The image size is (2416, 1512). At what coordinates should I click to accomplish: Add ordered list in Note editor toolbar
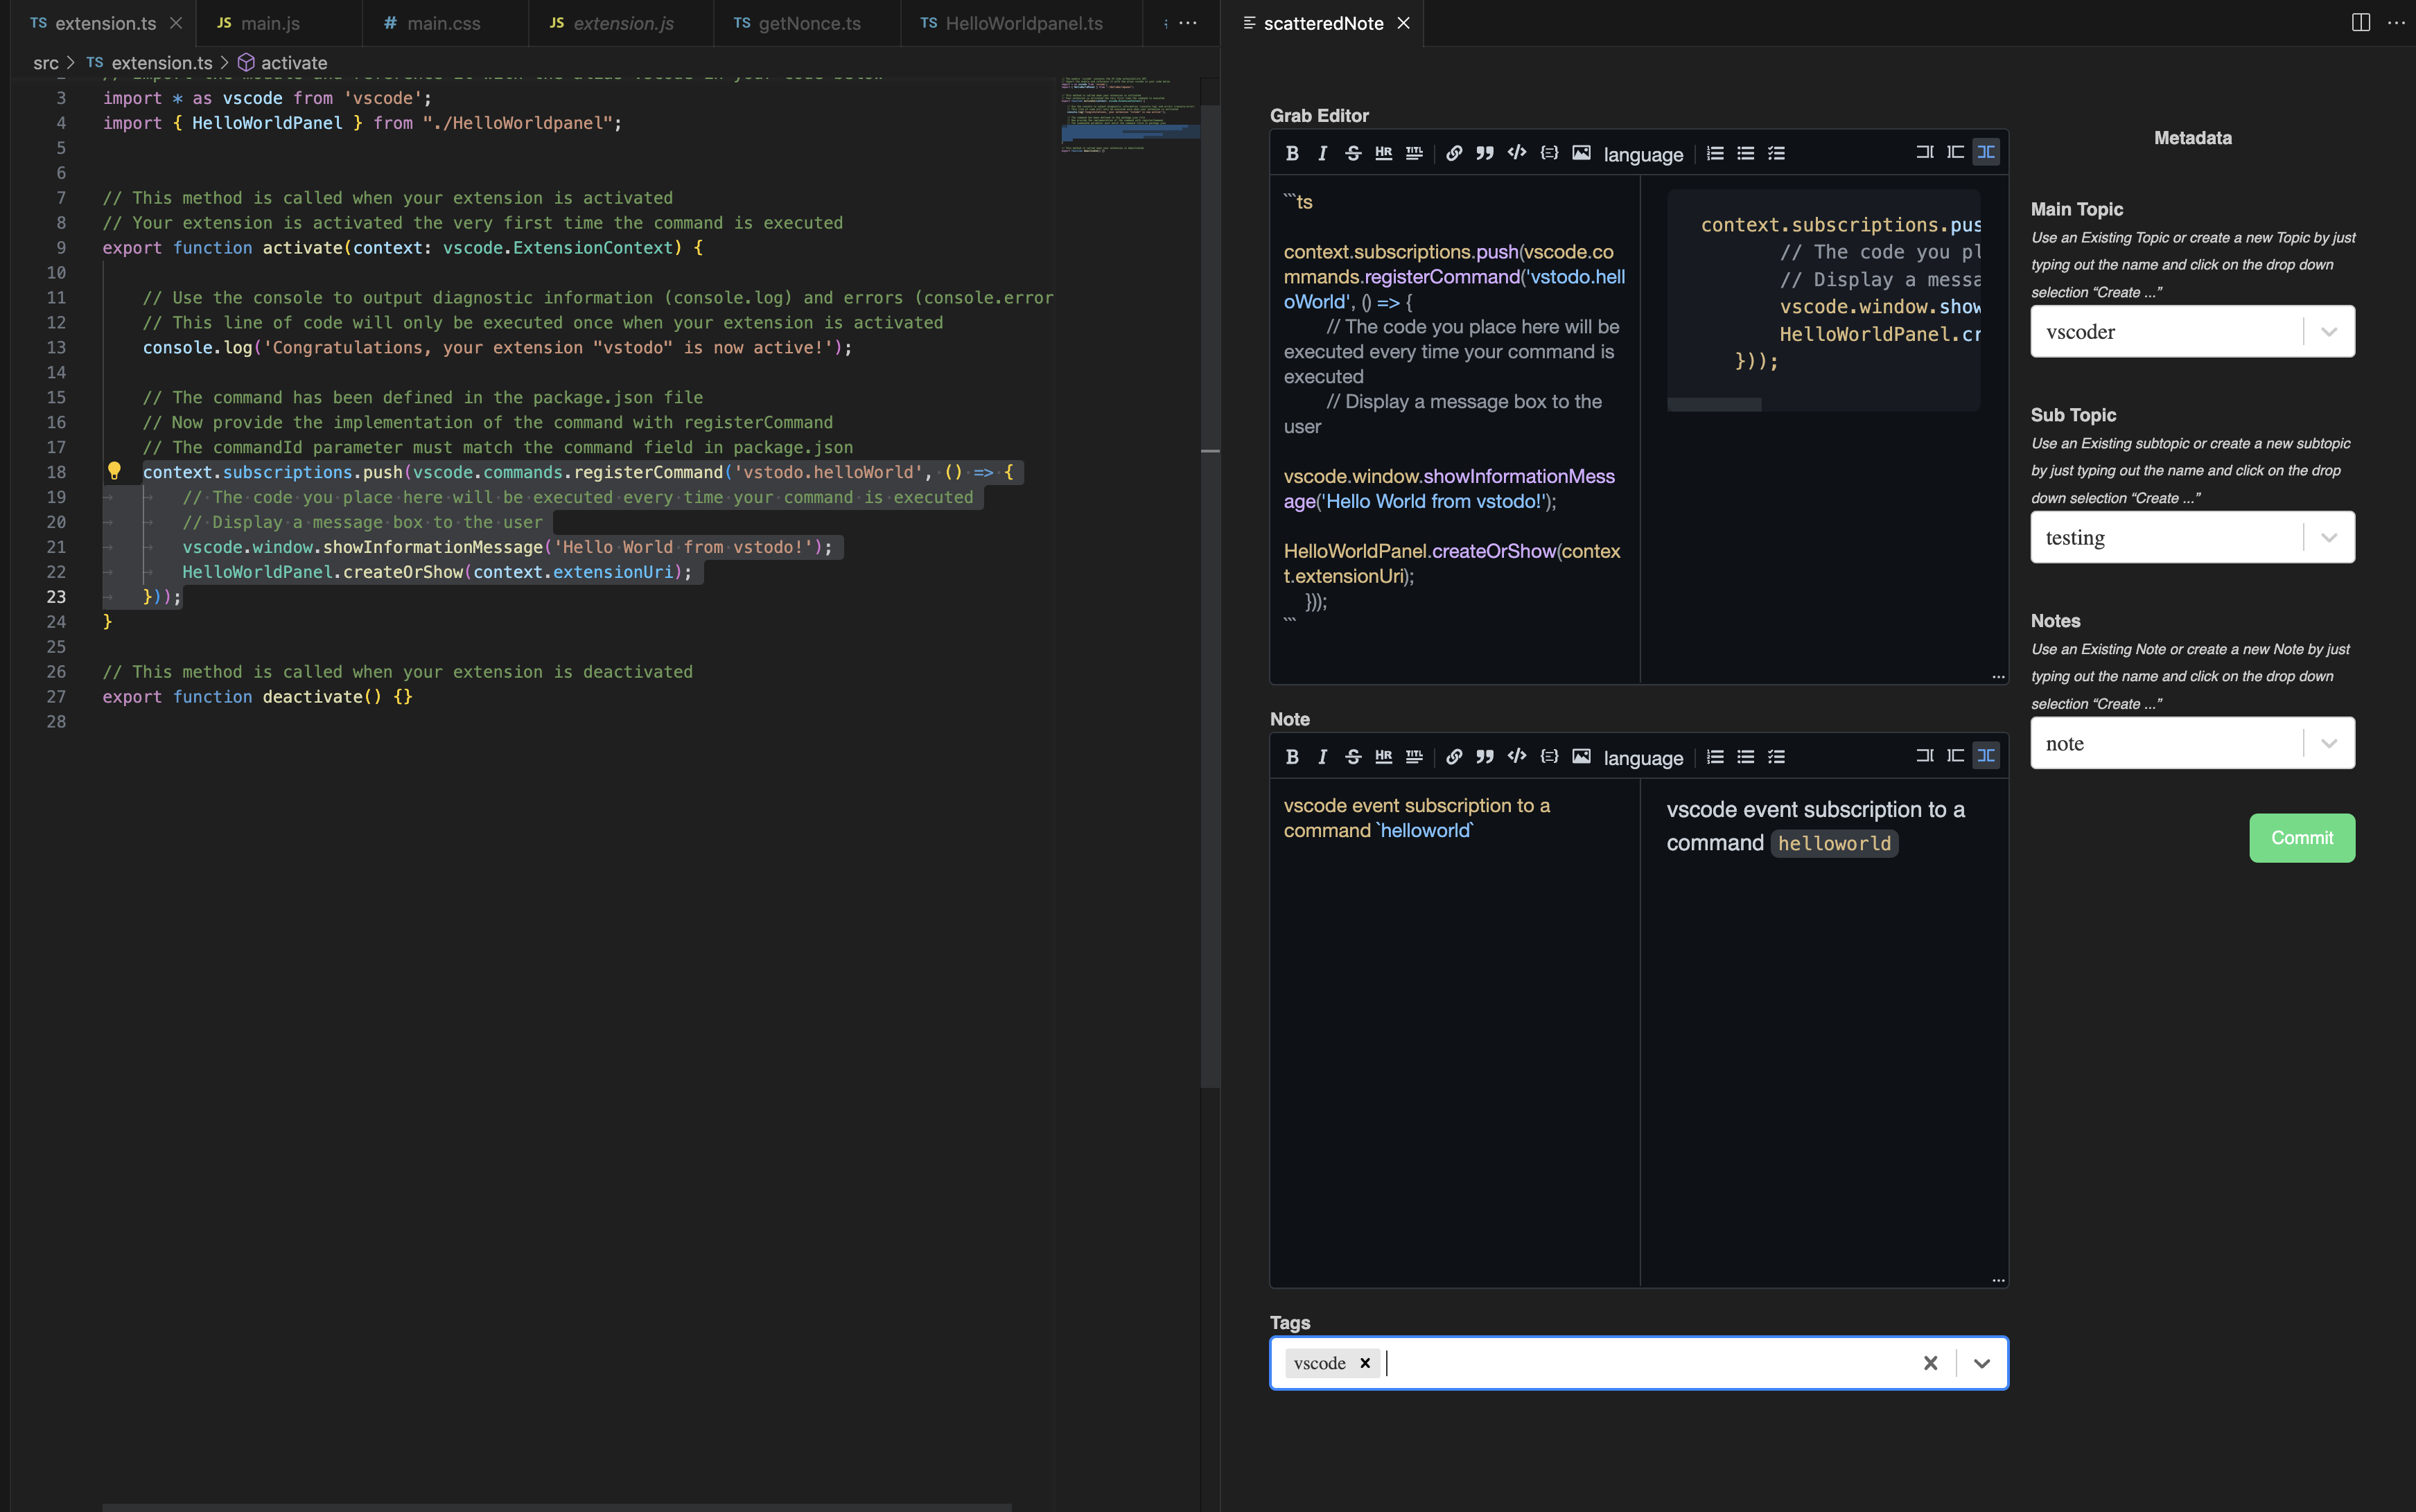pyautogui.click(x=1715, y=757)
